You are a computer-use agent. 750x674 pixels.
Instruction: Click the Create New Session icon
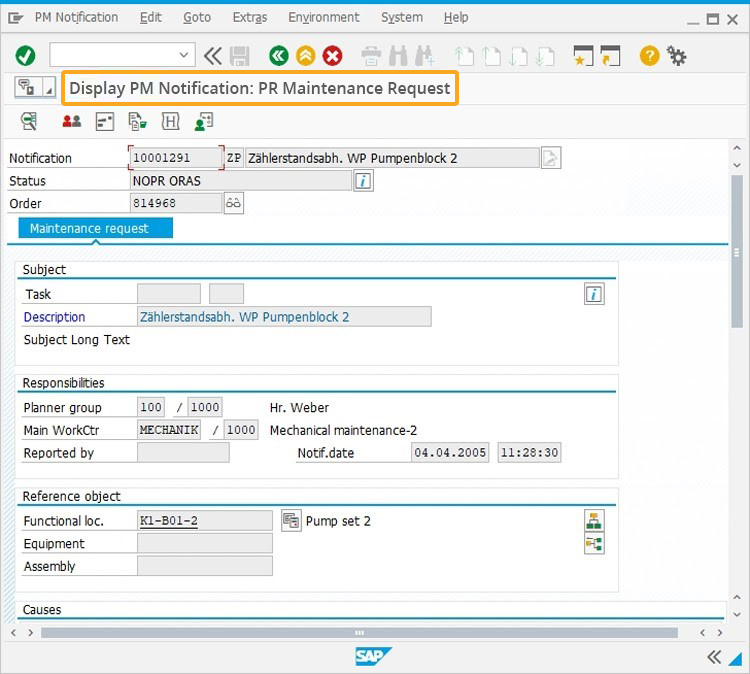click(584, 56)
